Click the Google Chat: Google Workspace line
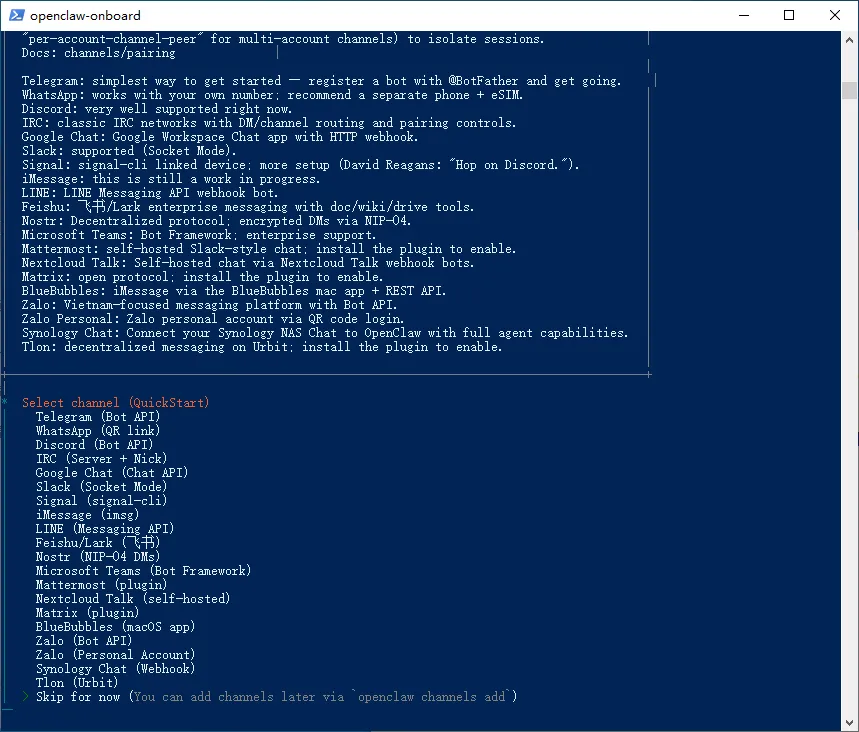The width and height of the screenshot is (859, 732). tap(220, 137)
